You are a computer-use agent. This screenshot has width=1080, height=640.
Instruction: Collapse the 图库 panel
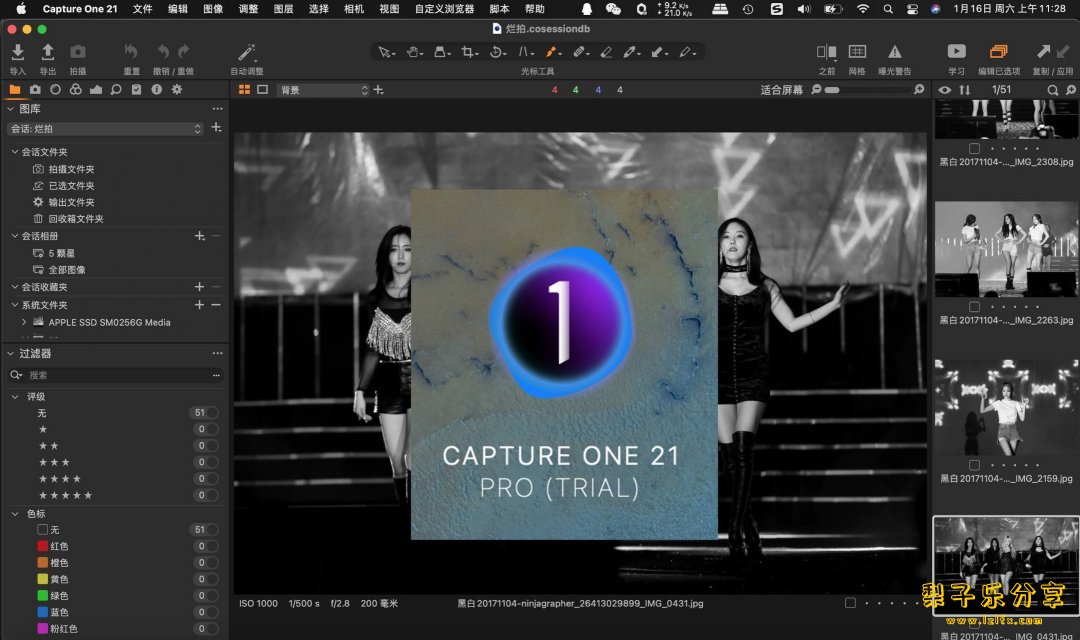pyautogui.click(x=10, y=109)
